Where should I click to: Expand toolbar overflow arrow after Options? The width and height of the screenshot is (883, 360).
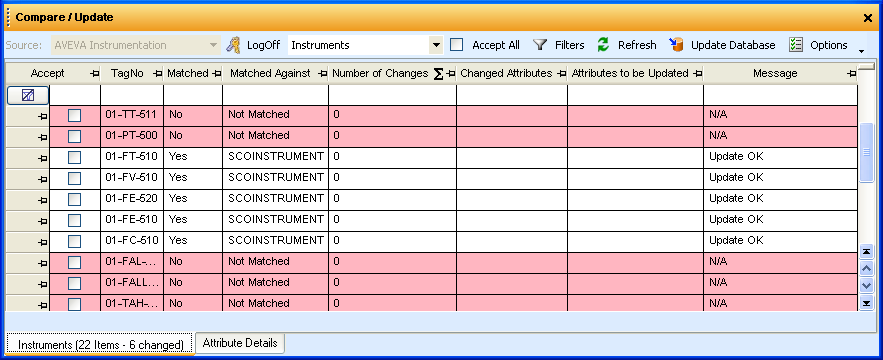[x=862, y=51]
